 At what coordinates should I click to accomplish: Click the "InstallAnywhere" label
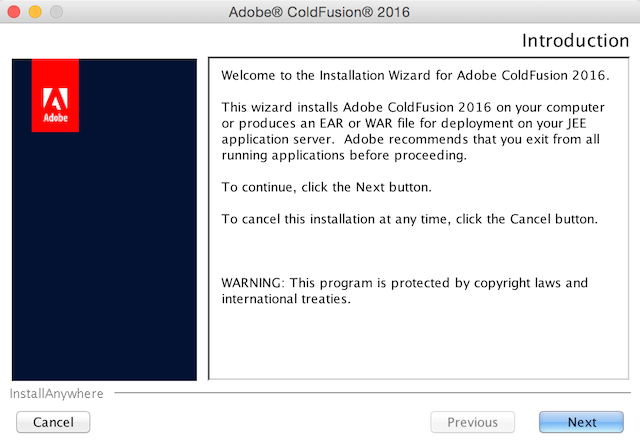pyautogui.click(x=56, y=394)
